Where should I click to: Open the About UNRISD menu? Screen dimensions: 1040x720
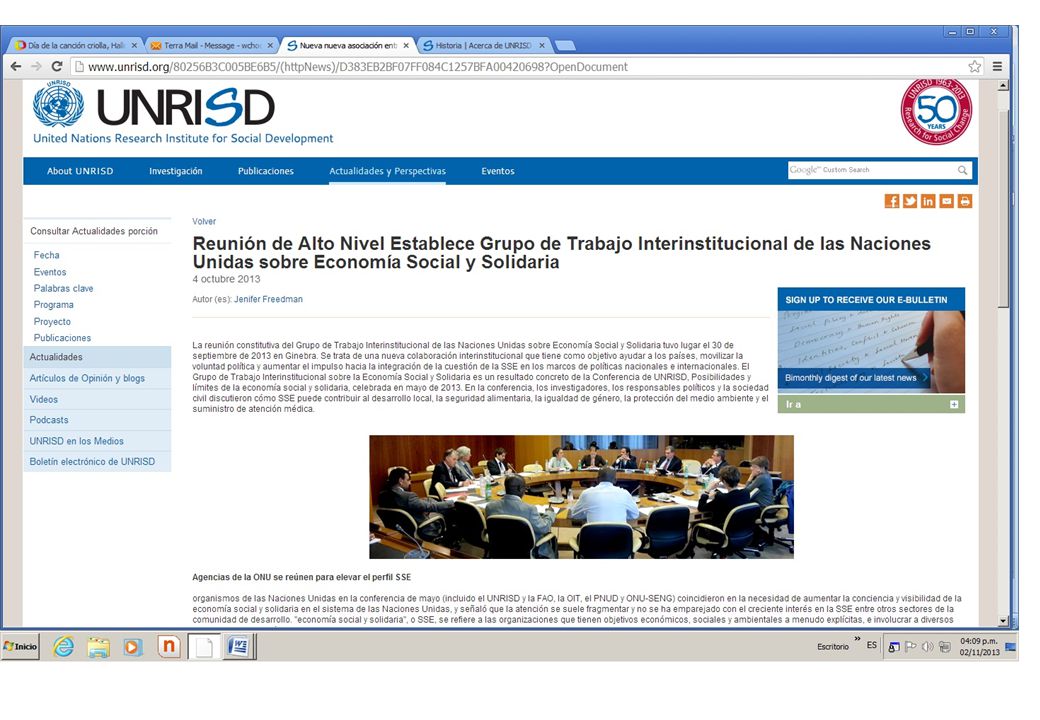click(x=80, y=171)
